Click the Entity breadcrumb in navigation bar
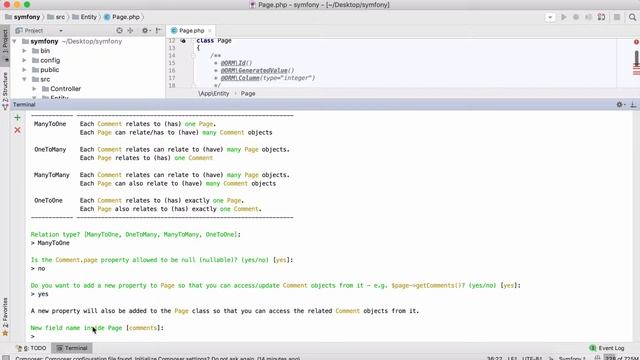The width and height of the screenshot is (640, 360). pyautogui.click(x=84, y=17)
